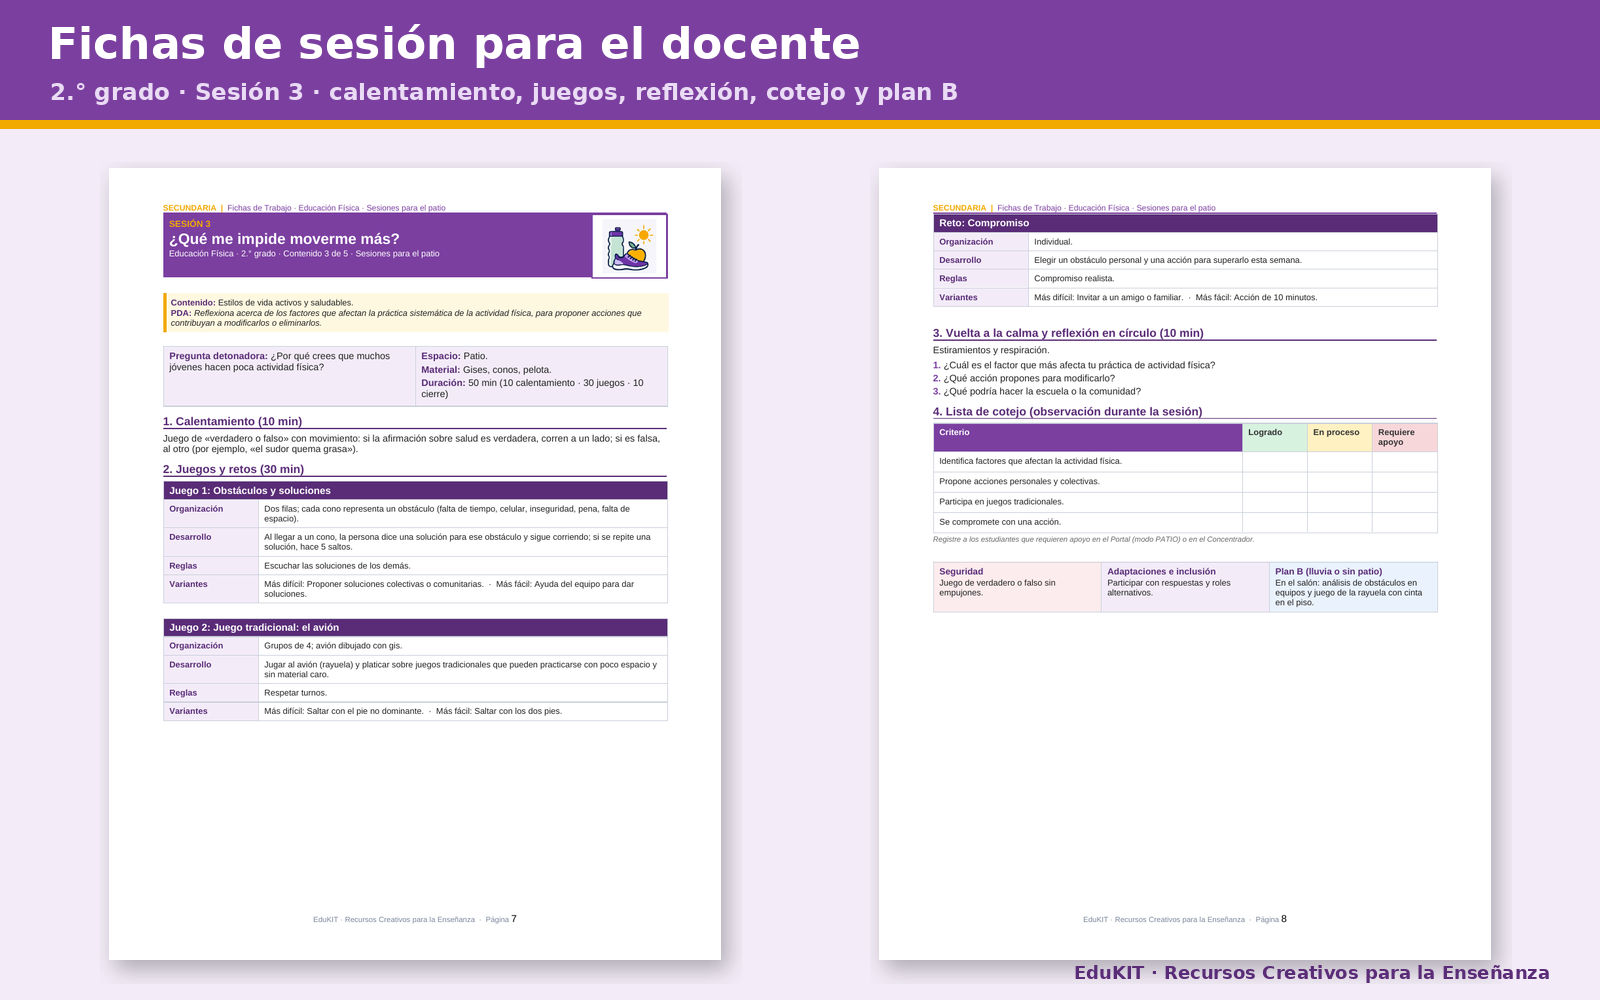
Task: Select row 'Identifica factores que afectan la actividad física.'
Action: click(1185, 462)
